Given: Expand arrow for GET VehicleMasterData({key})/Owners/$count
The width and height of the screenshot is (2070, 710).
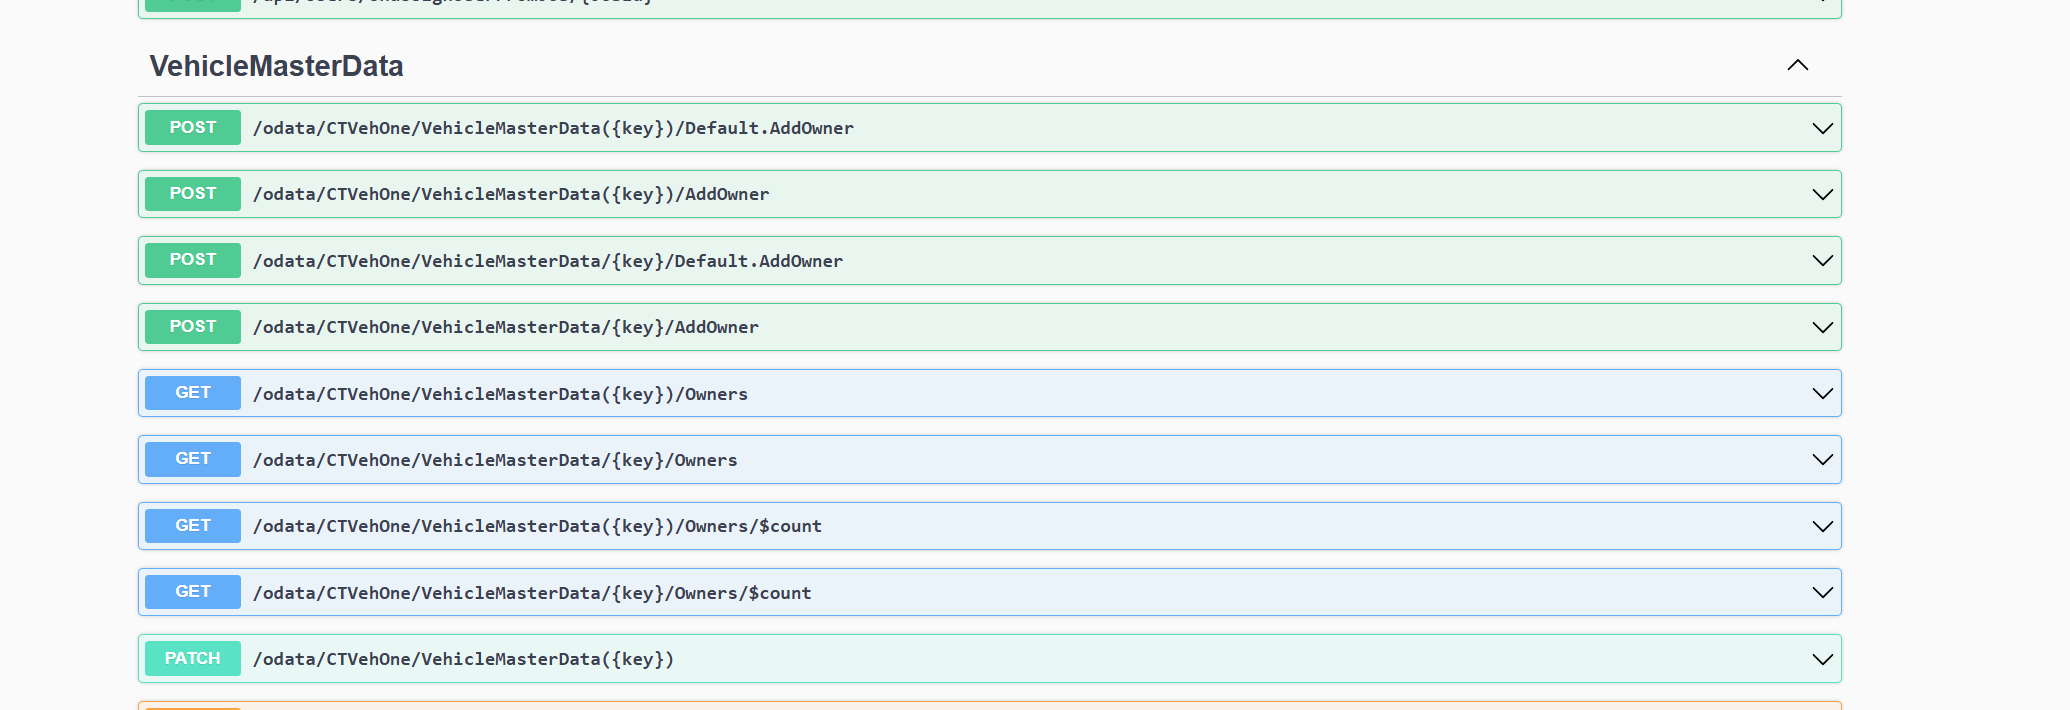Looking at the screenshot, I should point(1822,526).
